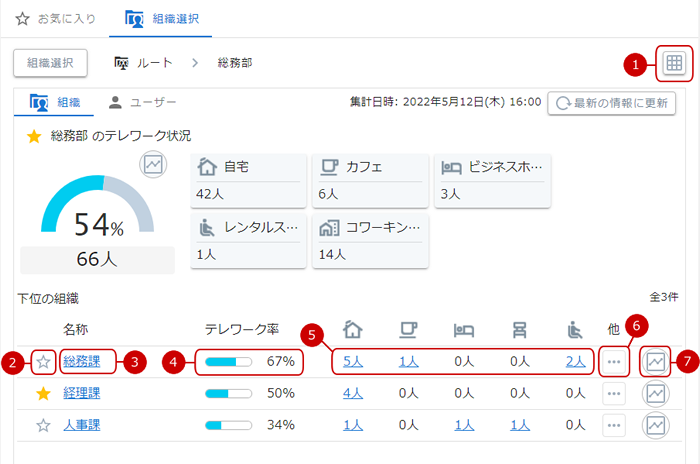Select the コワーキン… card

[x=371, y=241]
